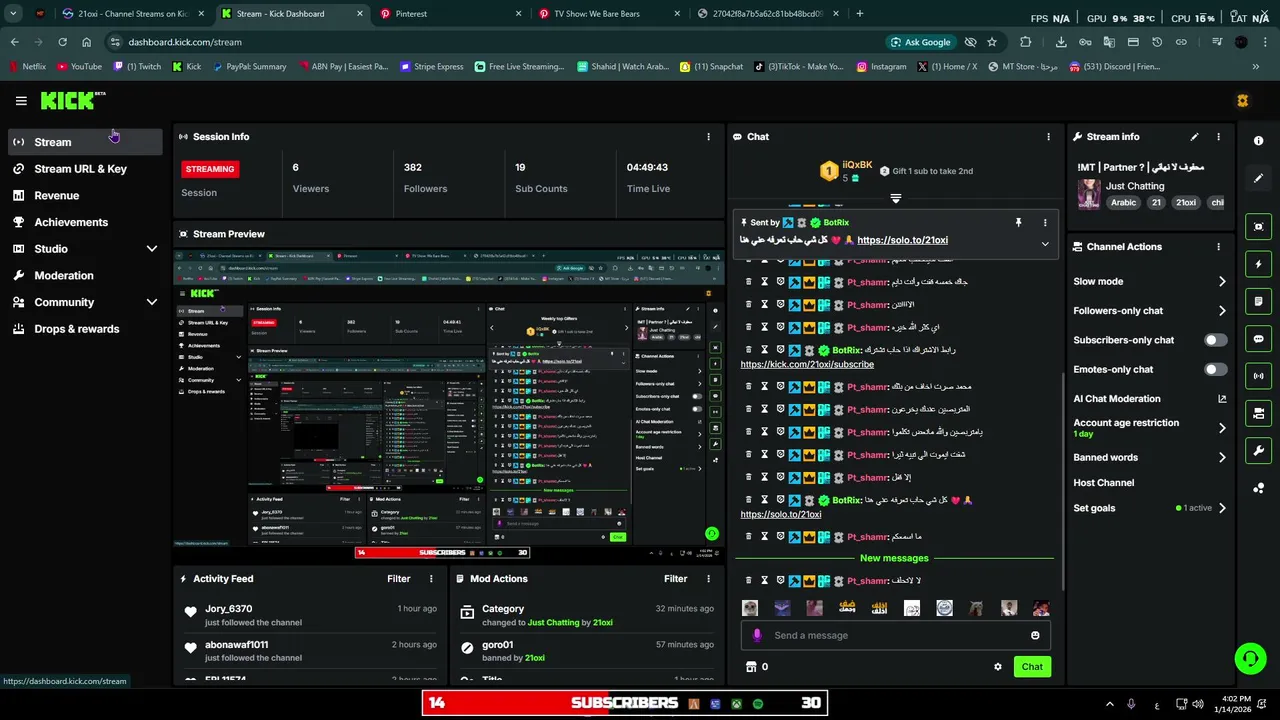Click the screen-capture frame sidebar icon

1259,227
